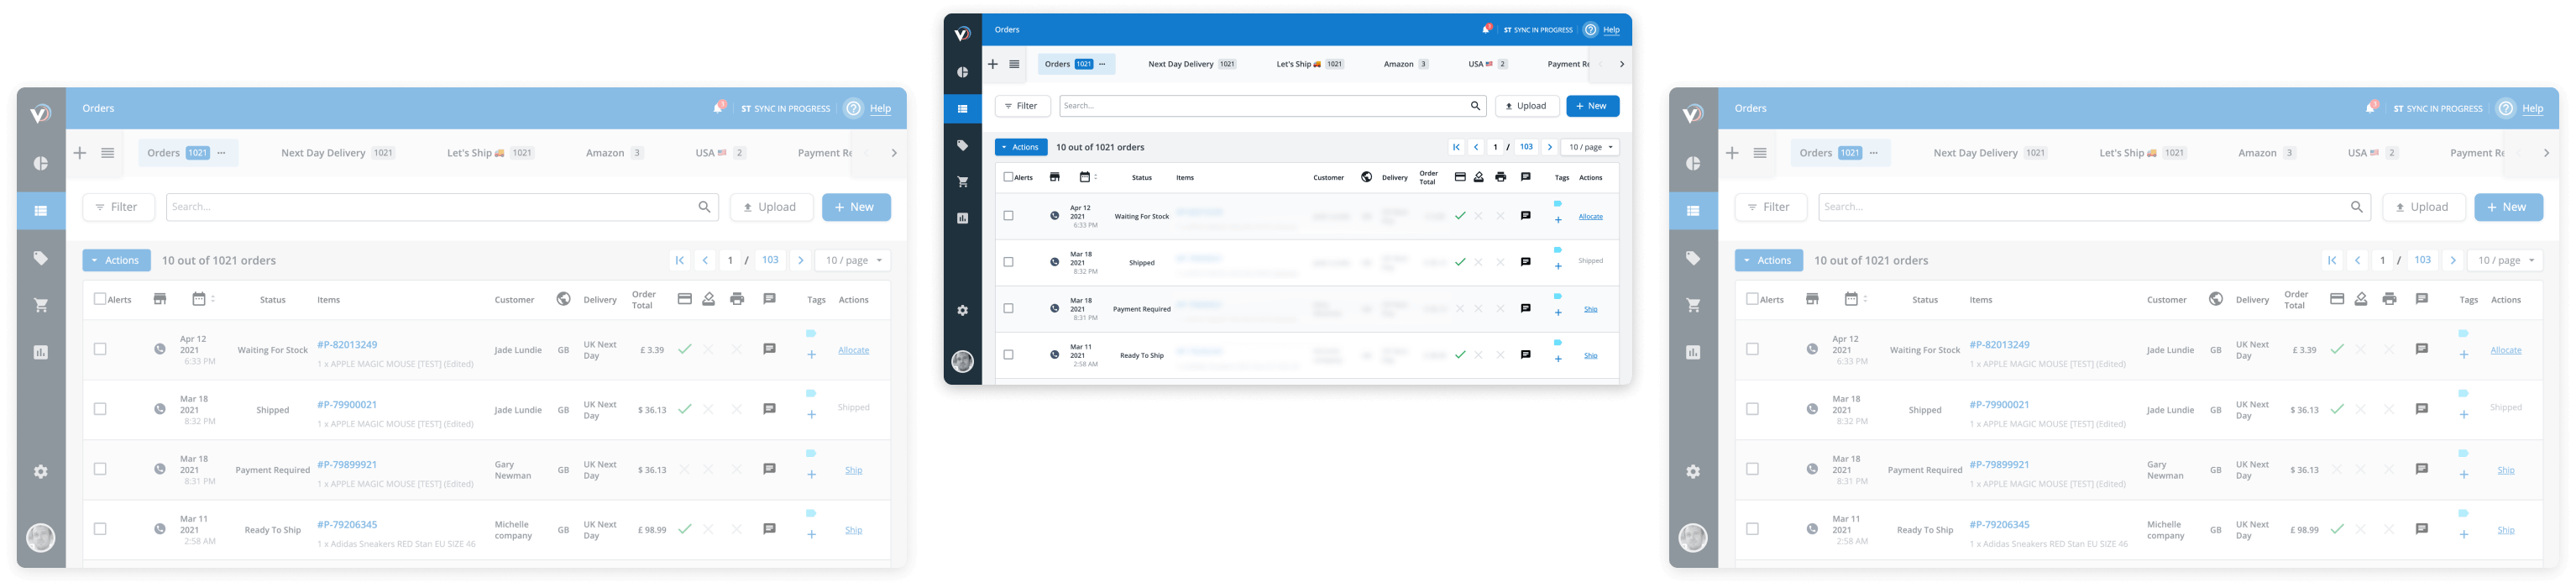Tick the Alerts select-all checkbox in center window
This screenshot has height=588, width=2576.
[x=1008, y=177]
